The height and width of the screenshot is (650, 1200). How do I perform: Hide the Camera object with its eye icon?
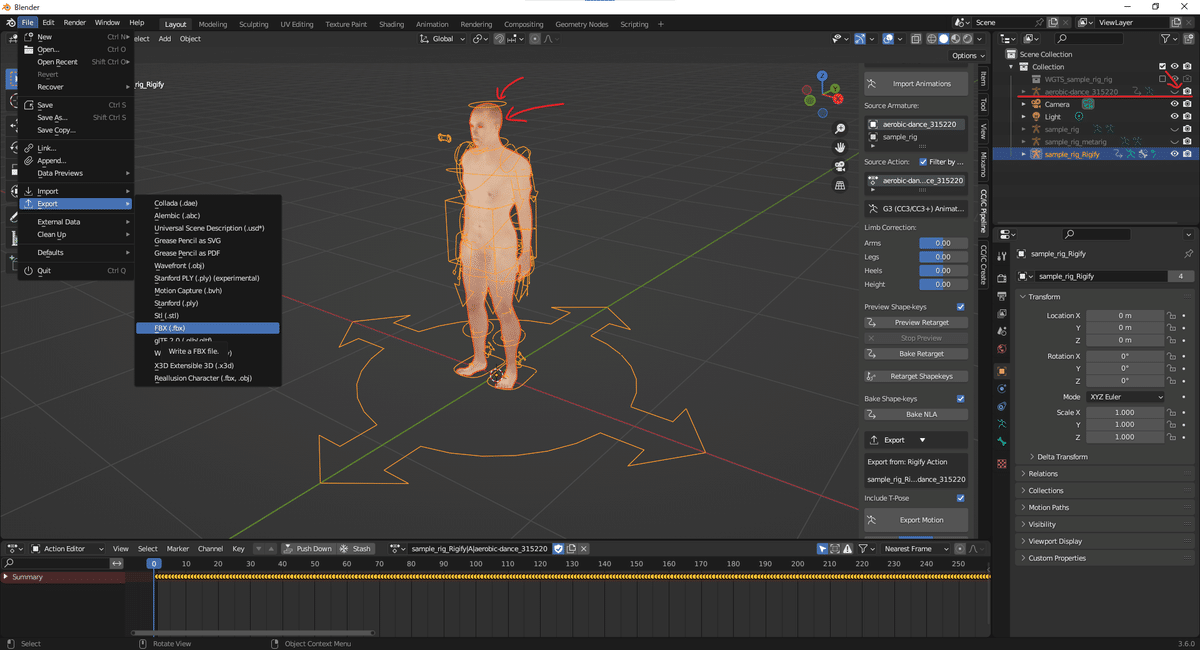[1174, 104]
